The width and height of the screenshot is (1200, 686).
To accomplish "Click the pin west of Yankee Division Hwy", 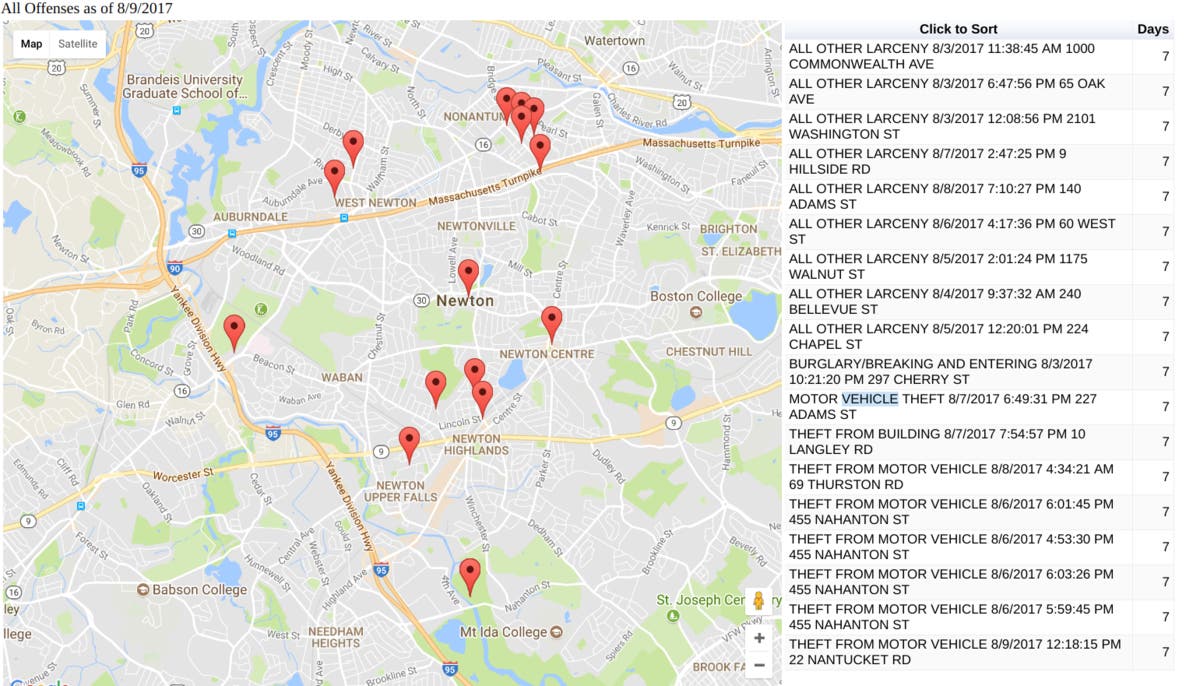I will (234, 331).
